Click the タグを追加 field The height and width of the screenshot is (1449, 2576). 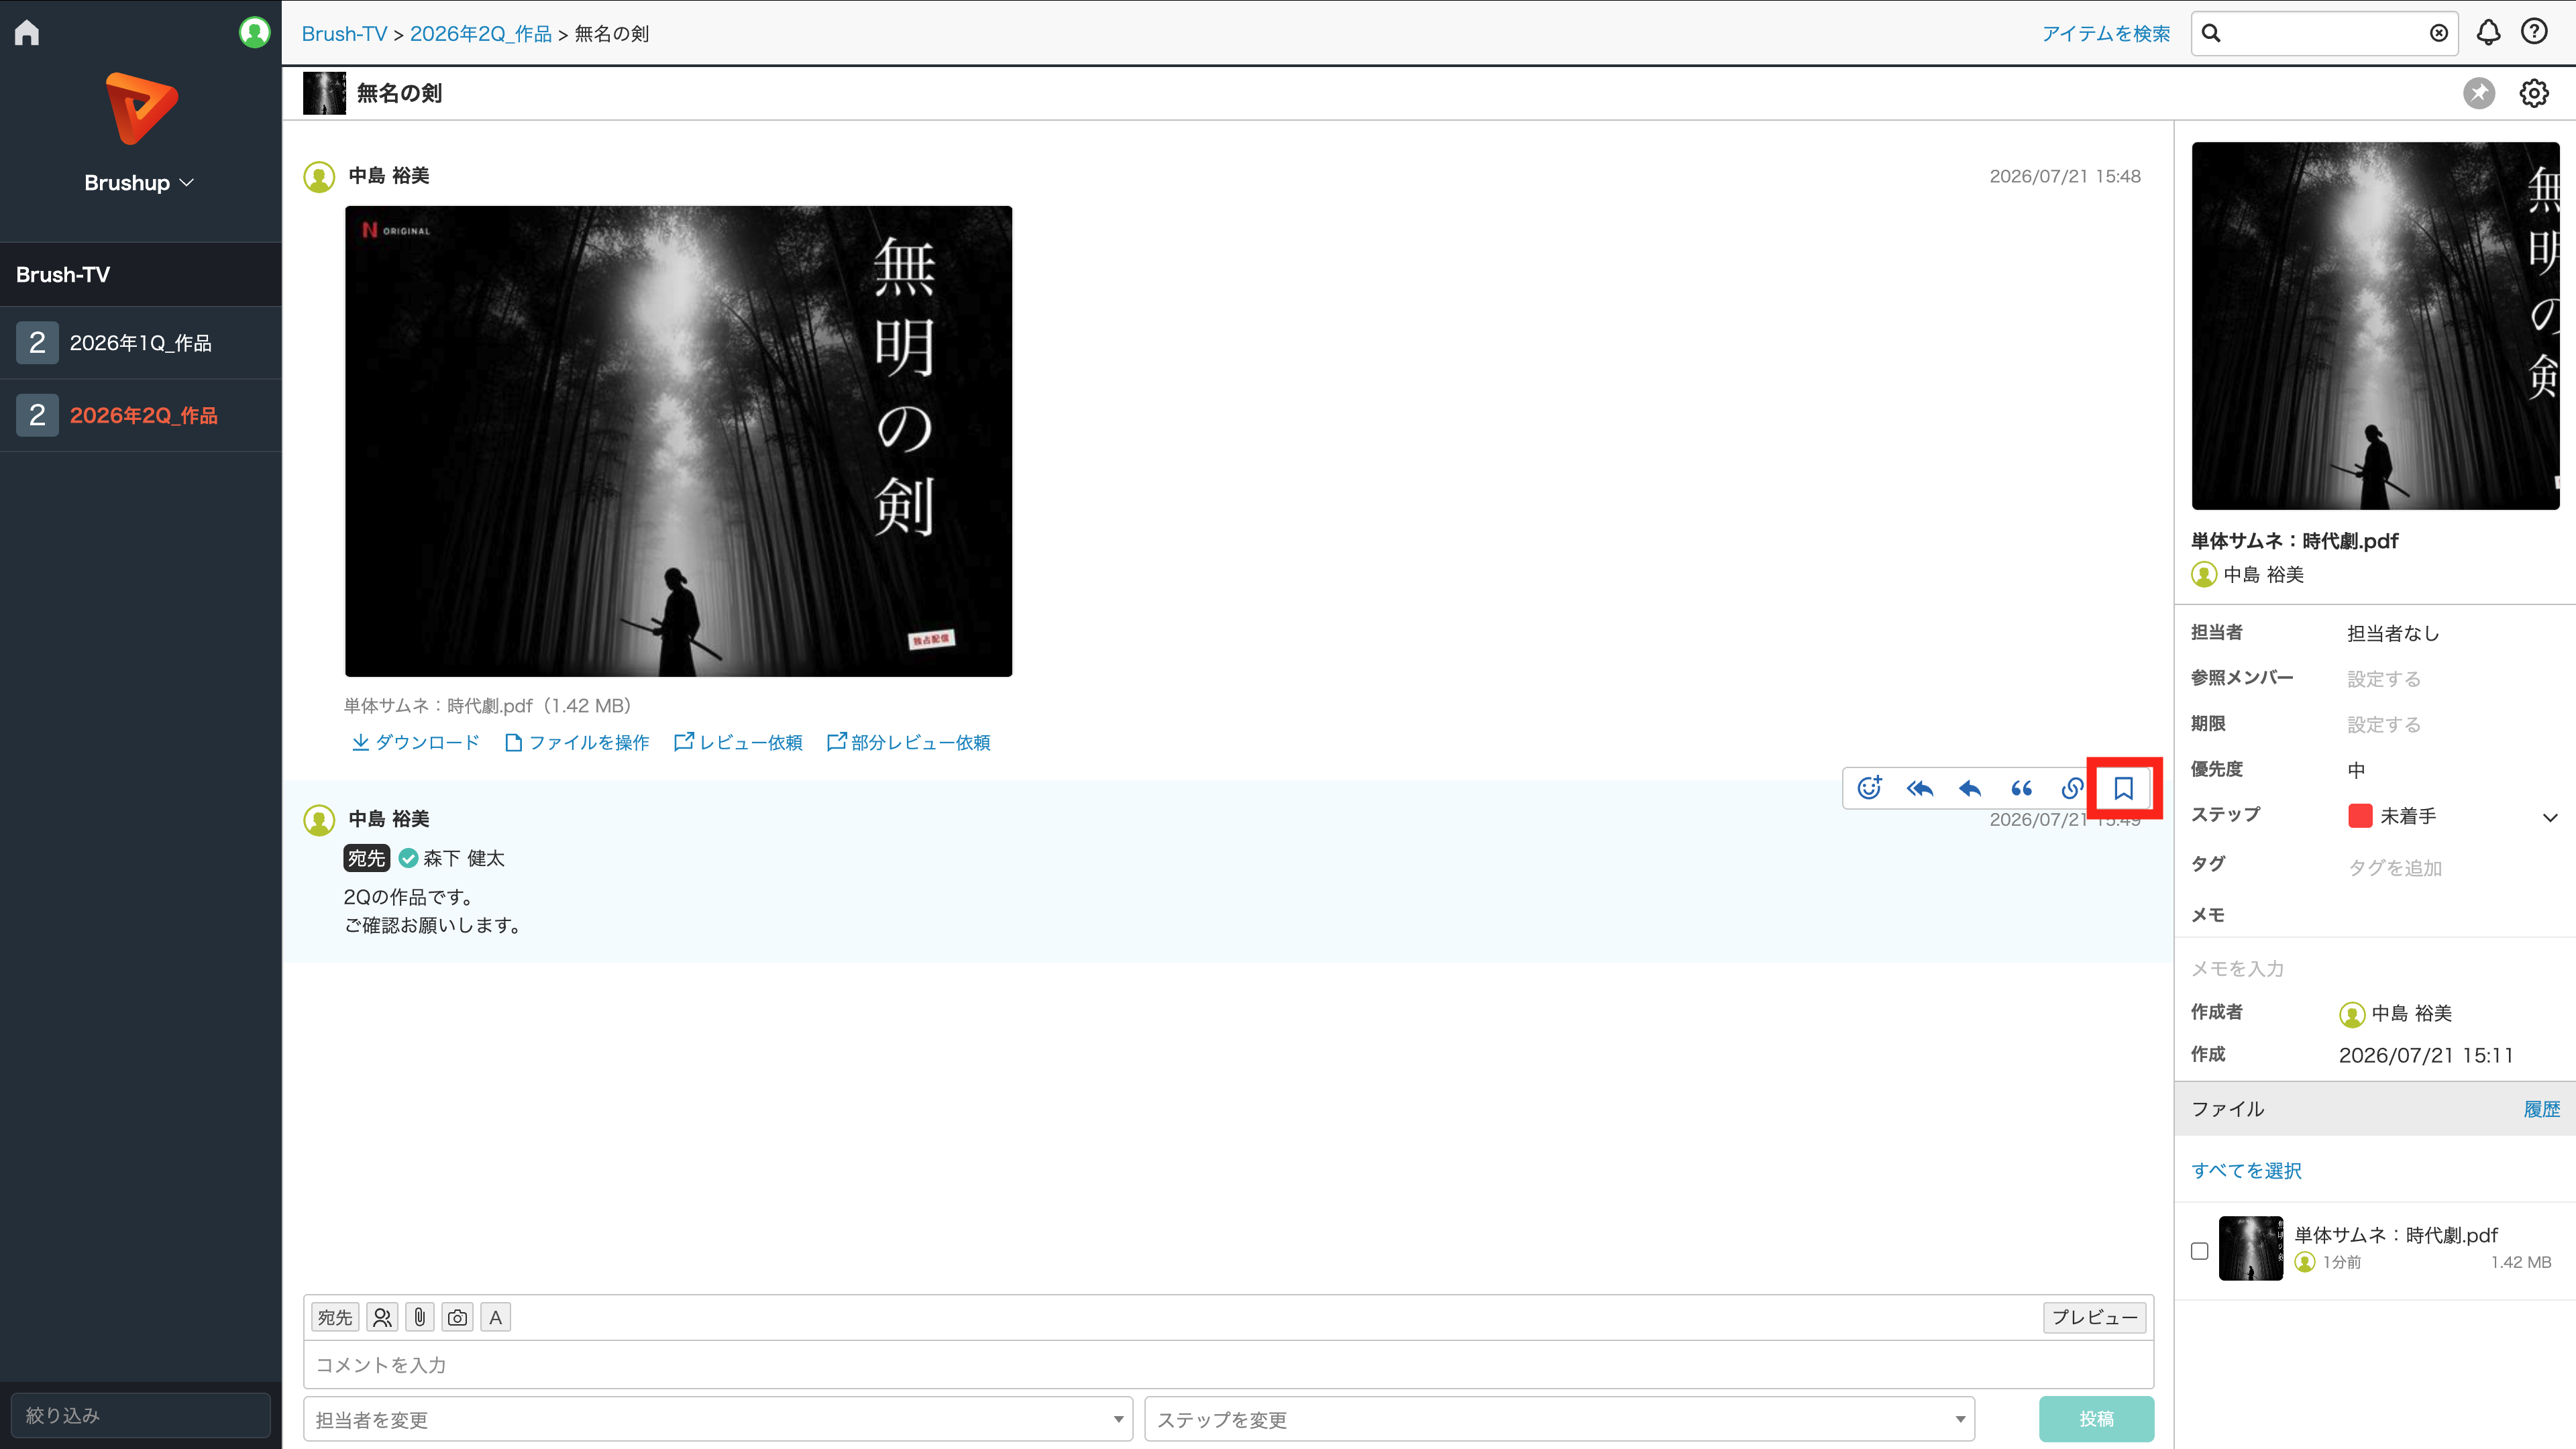point(2395,868)
